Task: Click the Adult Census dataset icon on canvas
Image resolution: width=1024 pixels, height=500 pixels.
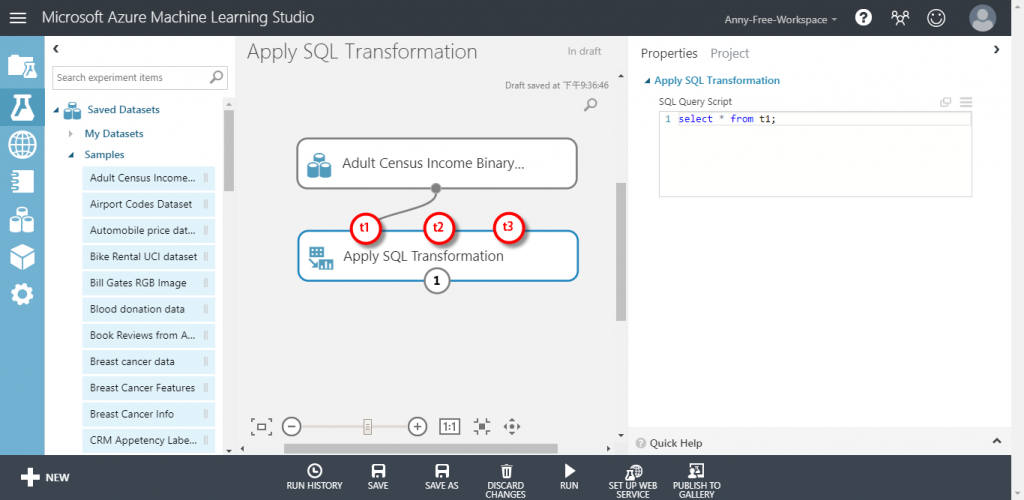Action: (320, 164)
